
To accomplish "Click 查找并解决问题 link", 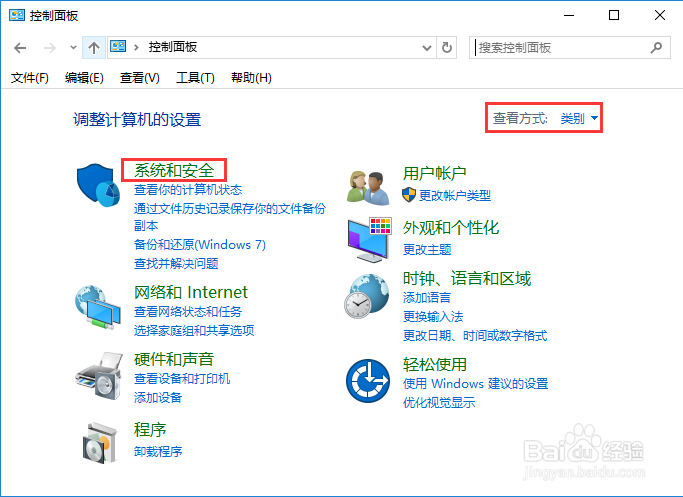I will [x=176, y=264].
